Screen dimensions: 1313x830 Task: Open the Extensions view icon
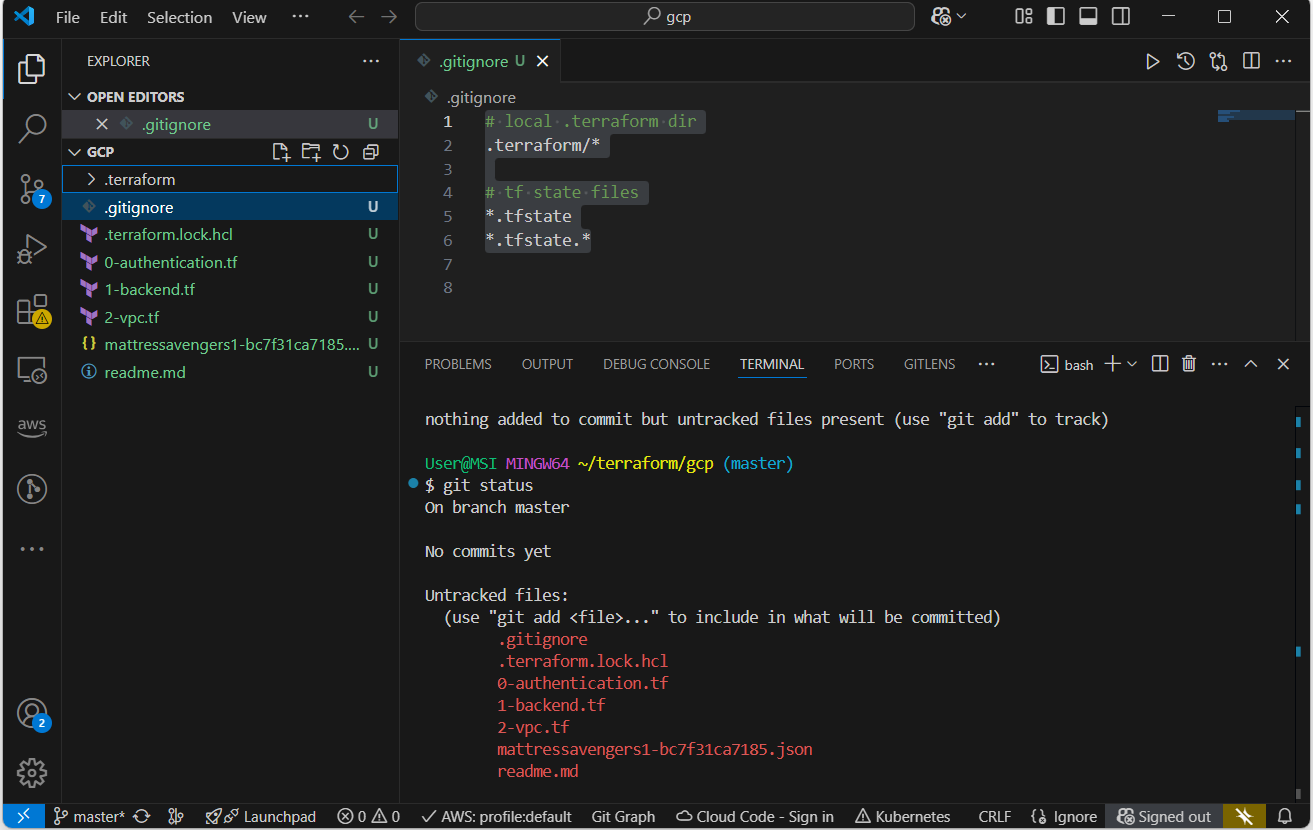tap(32, 310)
